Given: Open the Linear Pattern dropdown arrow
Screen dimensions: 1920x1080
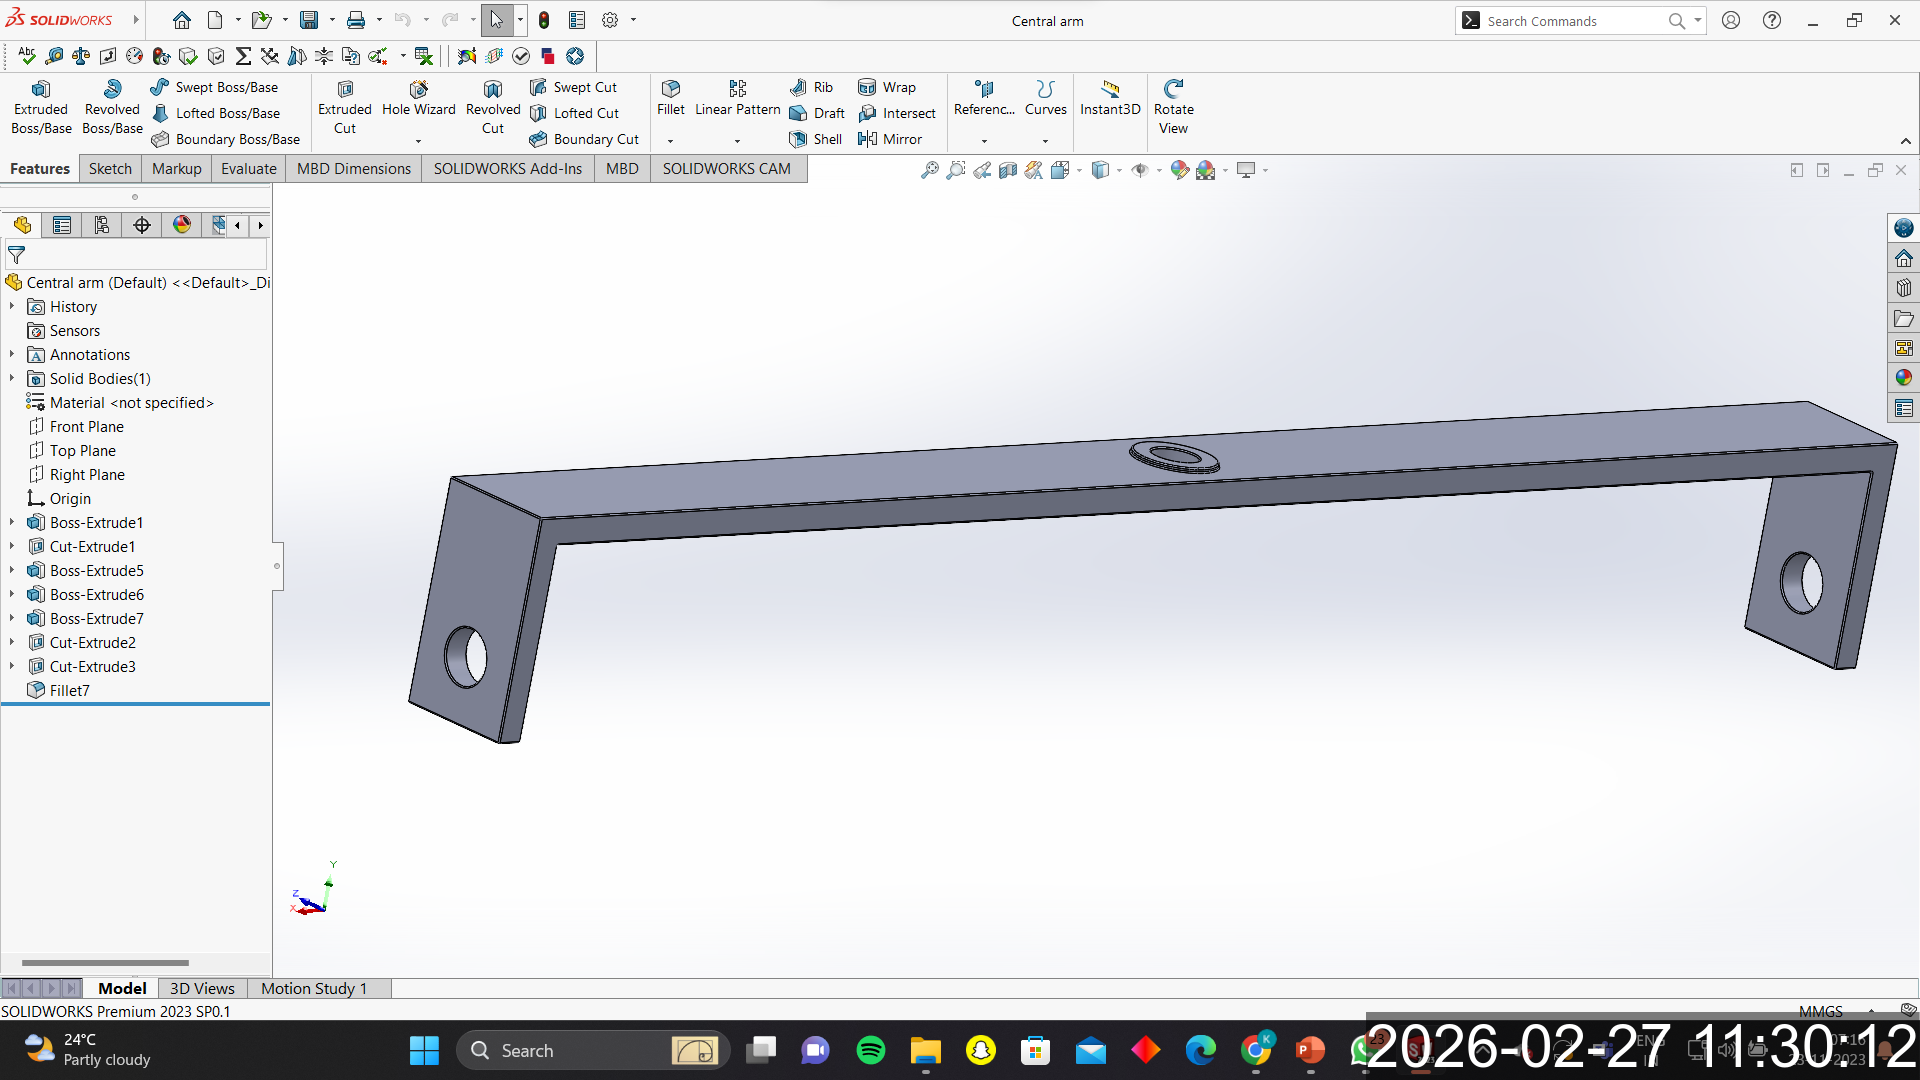Looking at the screenshot, I should [x=737, y=141].
